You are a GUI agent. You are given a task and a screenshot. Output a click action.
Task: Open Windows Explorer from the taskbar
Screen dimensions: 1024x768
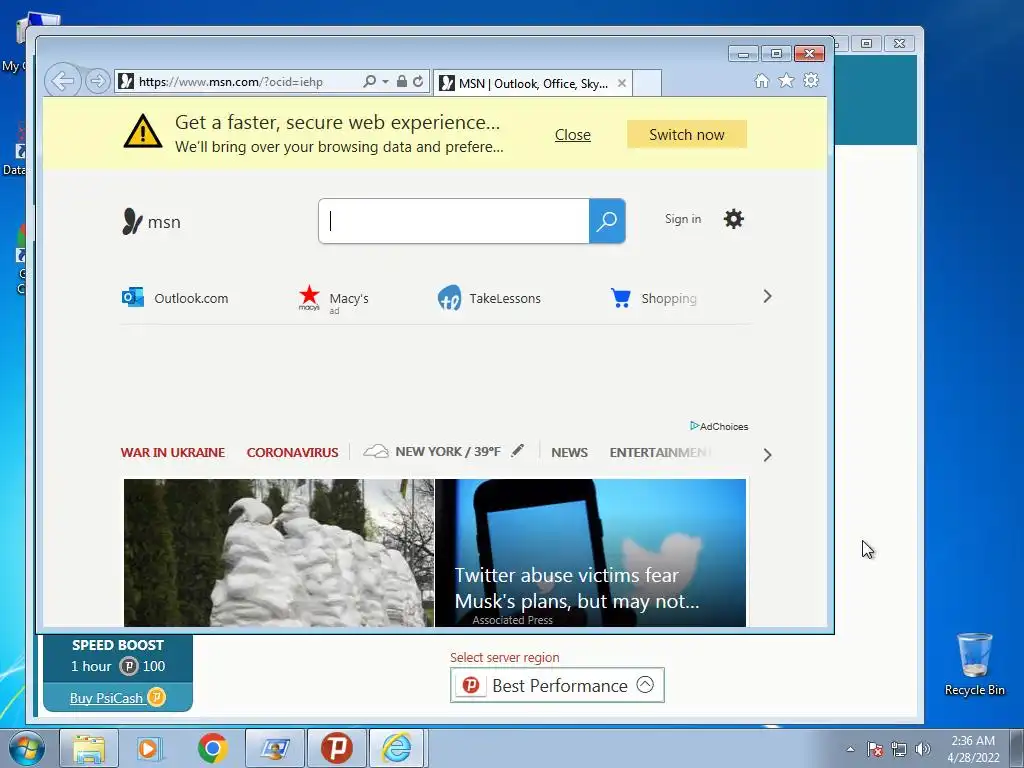click(x=89, y=748)
